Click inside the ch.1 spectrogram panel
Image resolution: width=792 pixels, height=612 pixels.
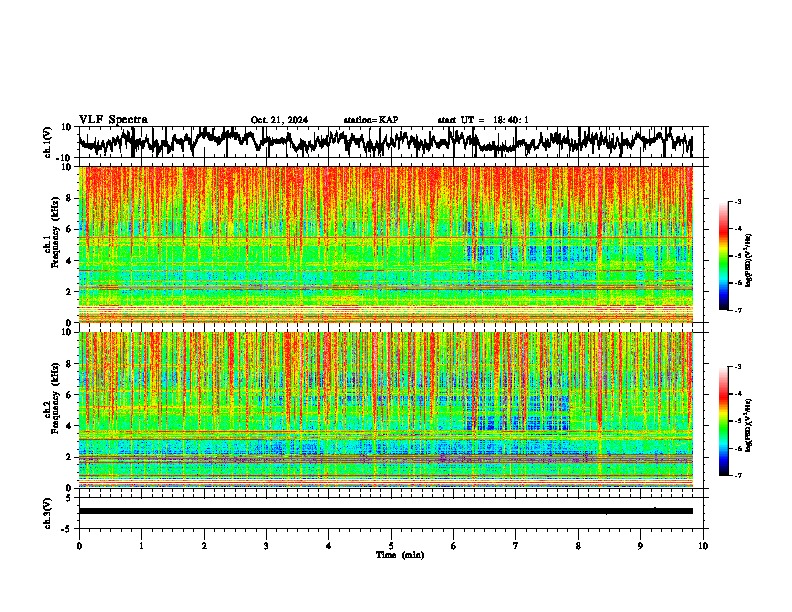(x=386, y=244)
